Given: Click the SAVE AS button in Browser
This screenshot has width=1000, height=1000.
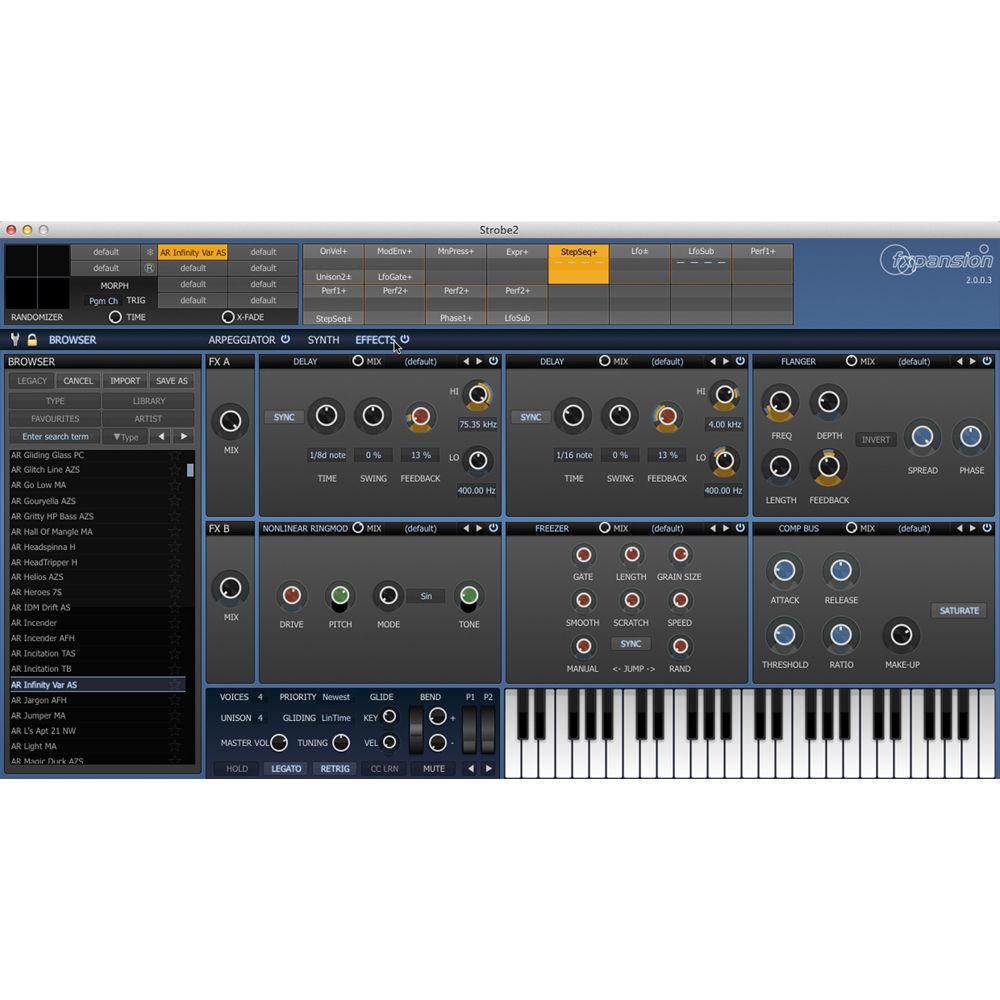Looking at the screenshot, I should pyautogui.click(x=171, y=380).
